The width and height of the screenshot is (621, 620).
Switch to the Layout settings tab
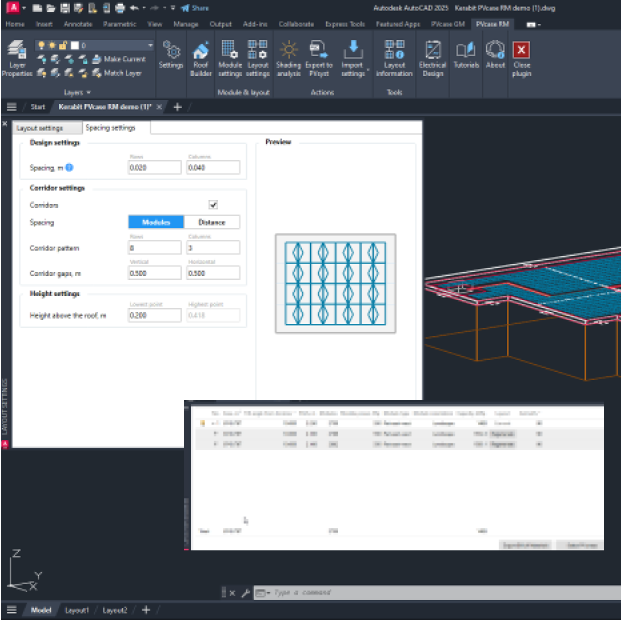(x=40, y=128)
